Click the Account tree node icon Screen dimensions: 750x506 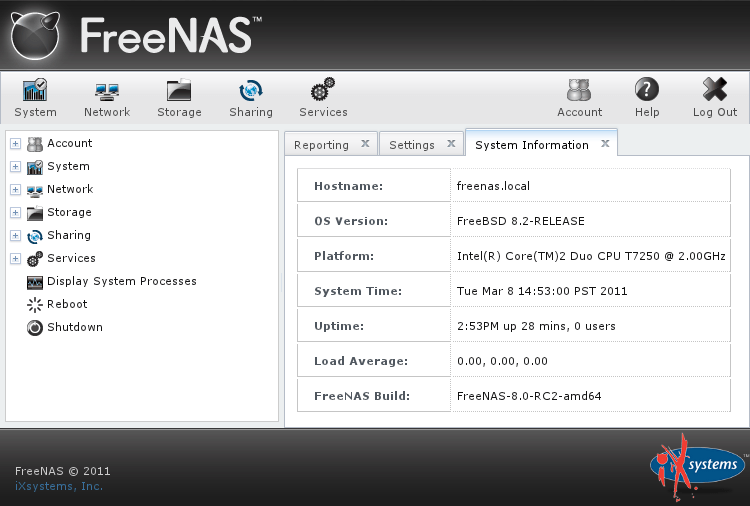(x=35, y=143)
